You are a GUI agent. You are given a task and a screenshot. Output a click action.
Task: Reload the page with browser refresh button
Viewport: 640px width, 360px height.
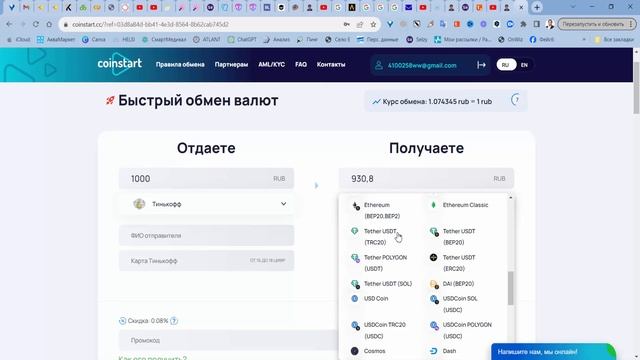(x=36, y=24)
